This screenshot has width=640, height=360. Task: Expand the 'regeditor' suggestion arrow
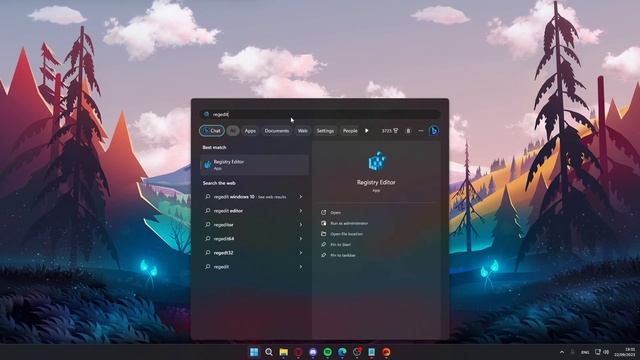point(301,224)
